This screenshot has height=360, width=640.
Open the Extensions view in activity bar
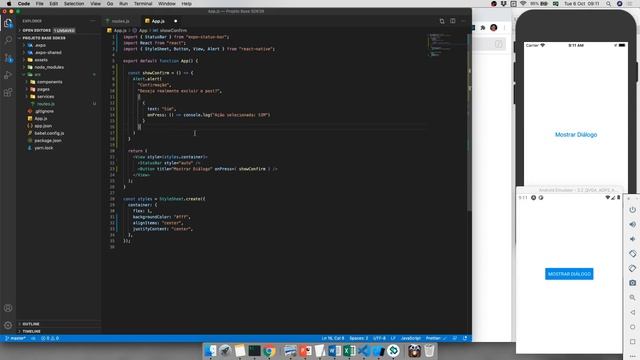[8, 93]
